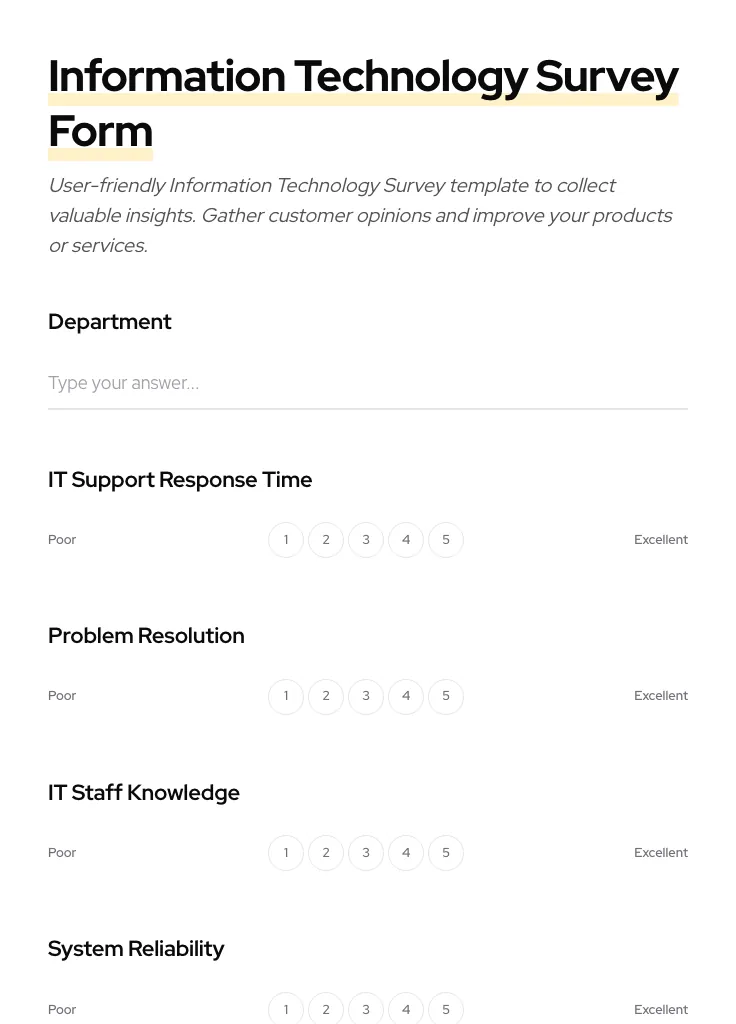Image resolution: width=736 pixels, height=1024 pixels.
Task: Click the Department answer text field
Action: tap(368, 384)
